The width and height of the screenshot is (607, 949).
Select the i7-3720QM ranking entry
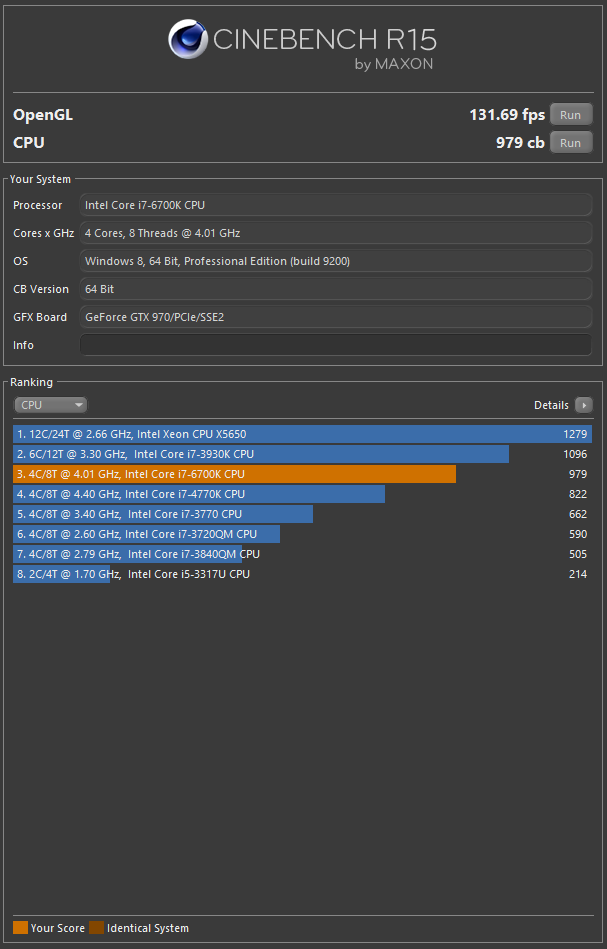[300, 534]
